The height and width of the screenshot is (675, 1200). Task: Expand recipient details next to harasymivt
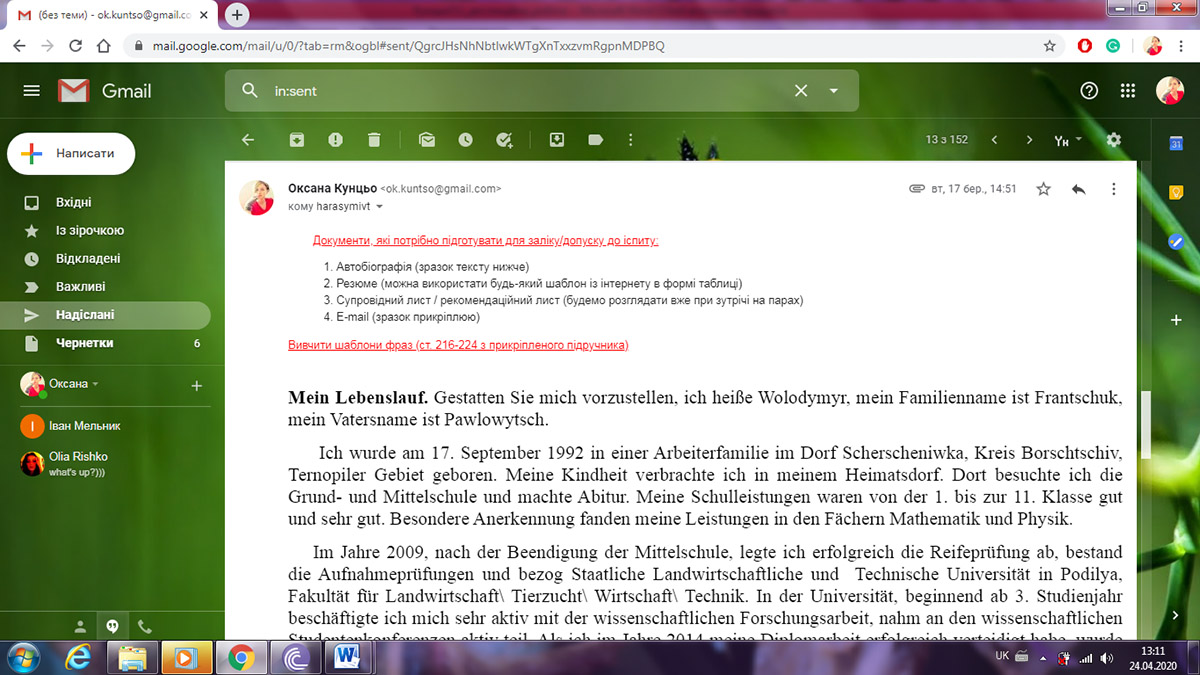(379, 207)
